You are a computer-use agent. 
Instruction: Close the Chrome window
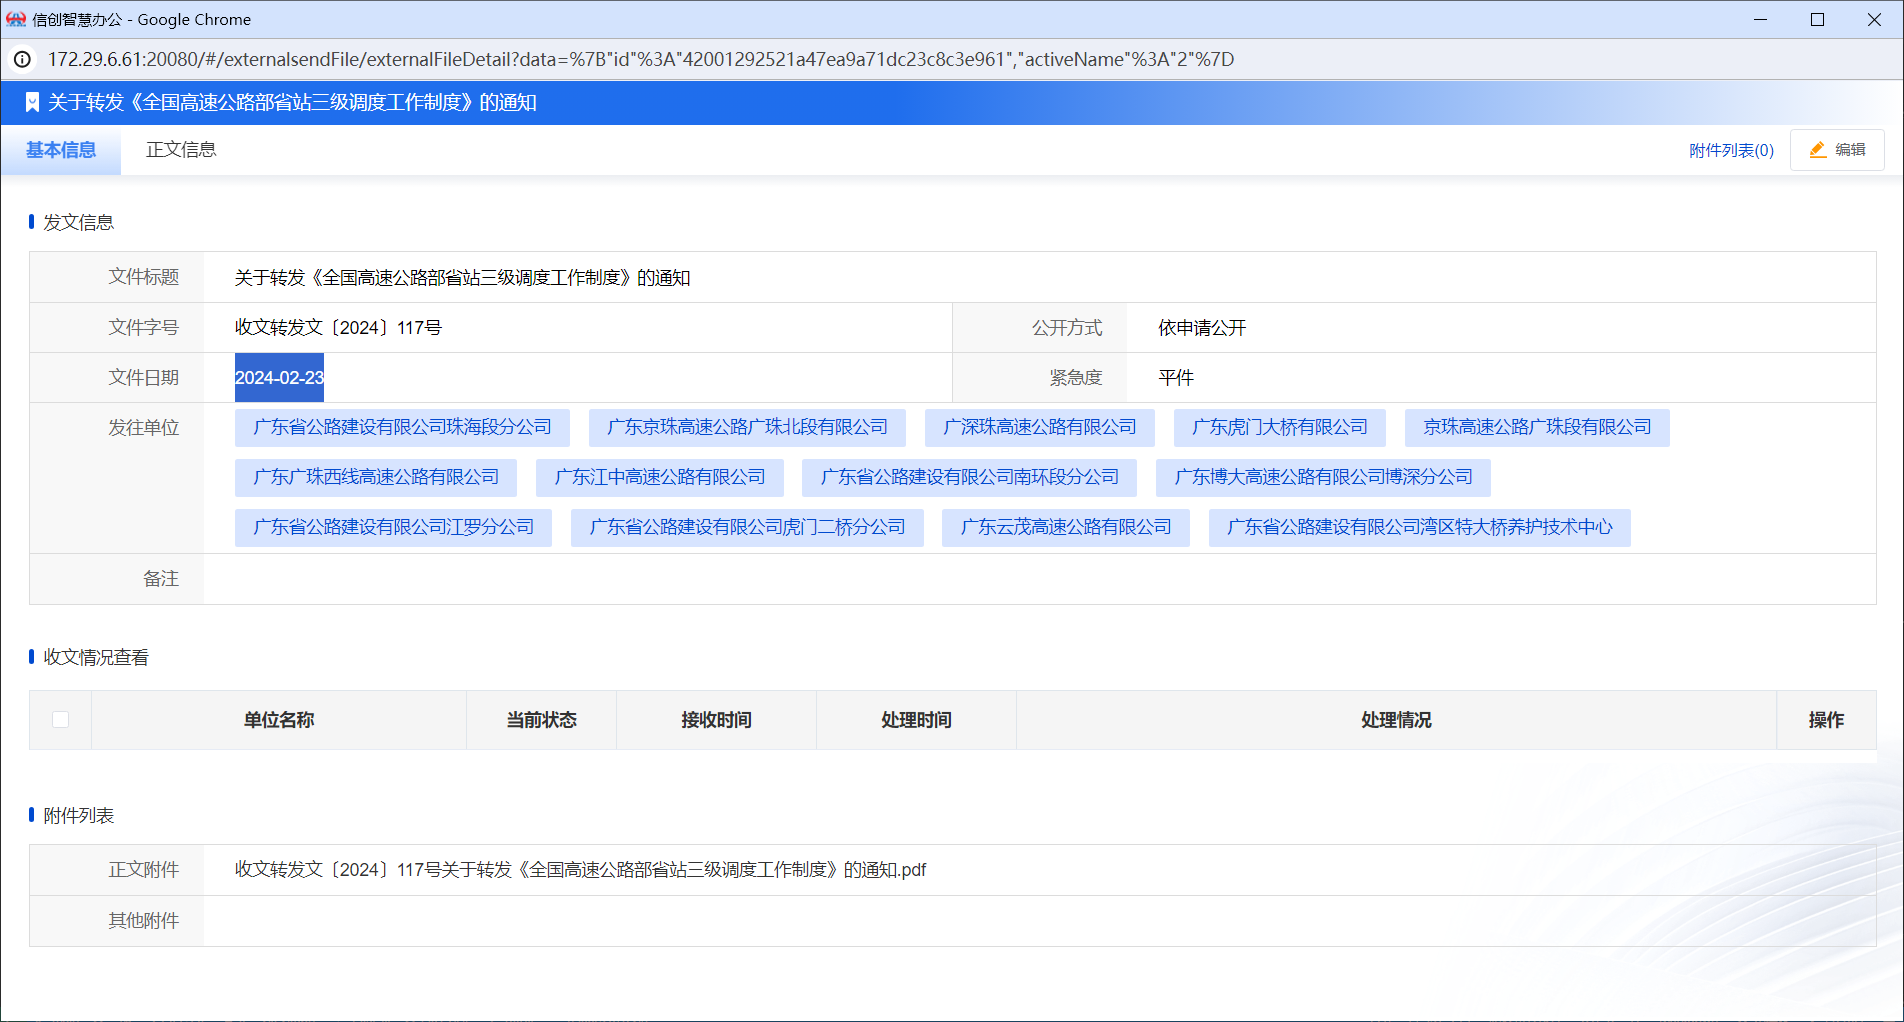pyautogui.click(x=1875, y=19)
